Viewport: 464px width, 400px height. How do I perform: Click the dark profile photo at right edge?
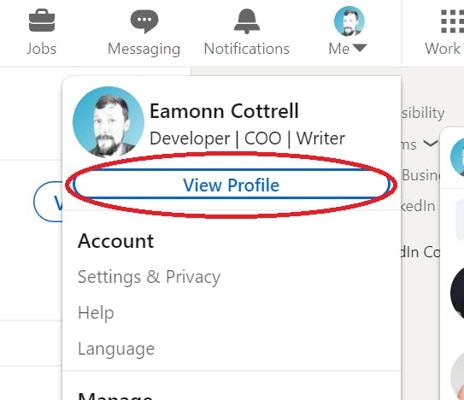click(x=457, y=292)
